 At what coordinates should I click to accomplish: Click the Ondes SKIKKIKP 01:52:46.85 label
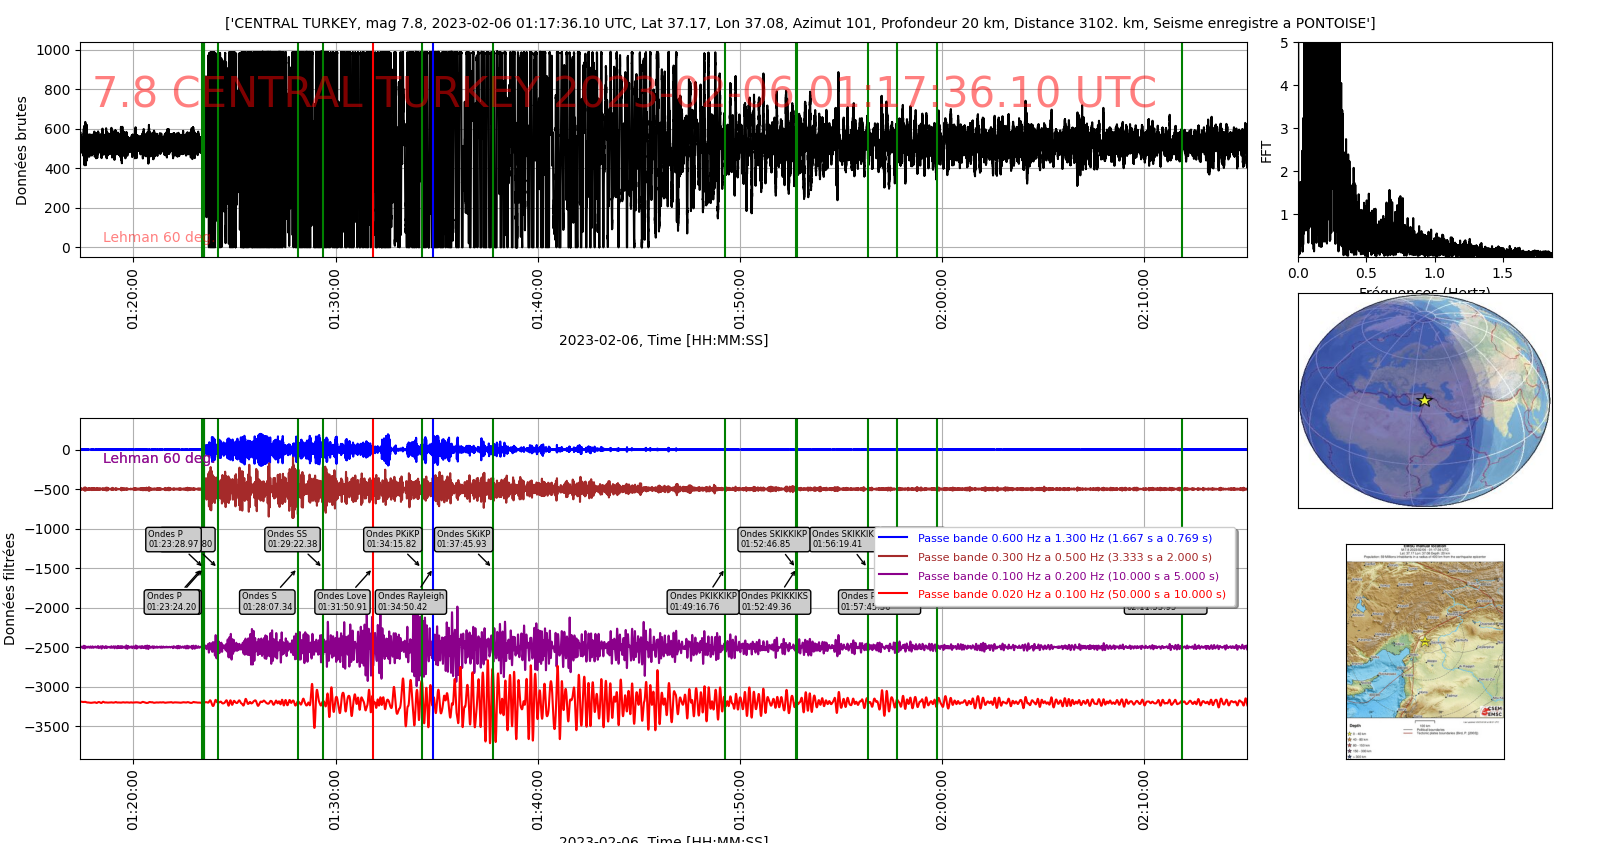[773, 539]
